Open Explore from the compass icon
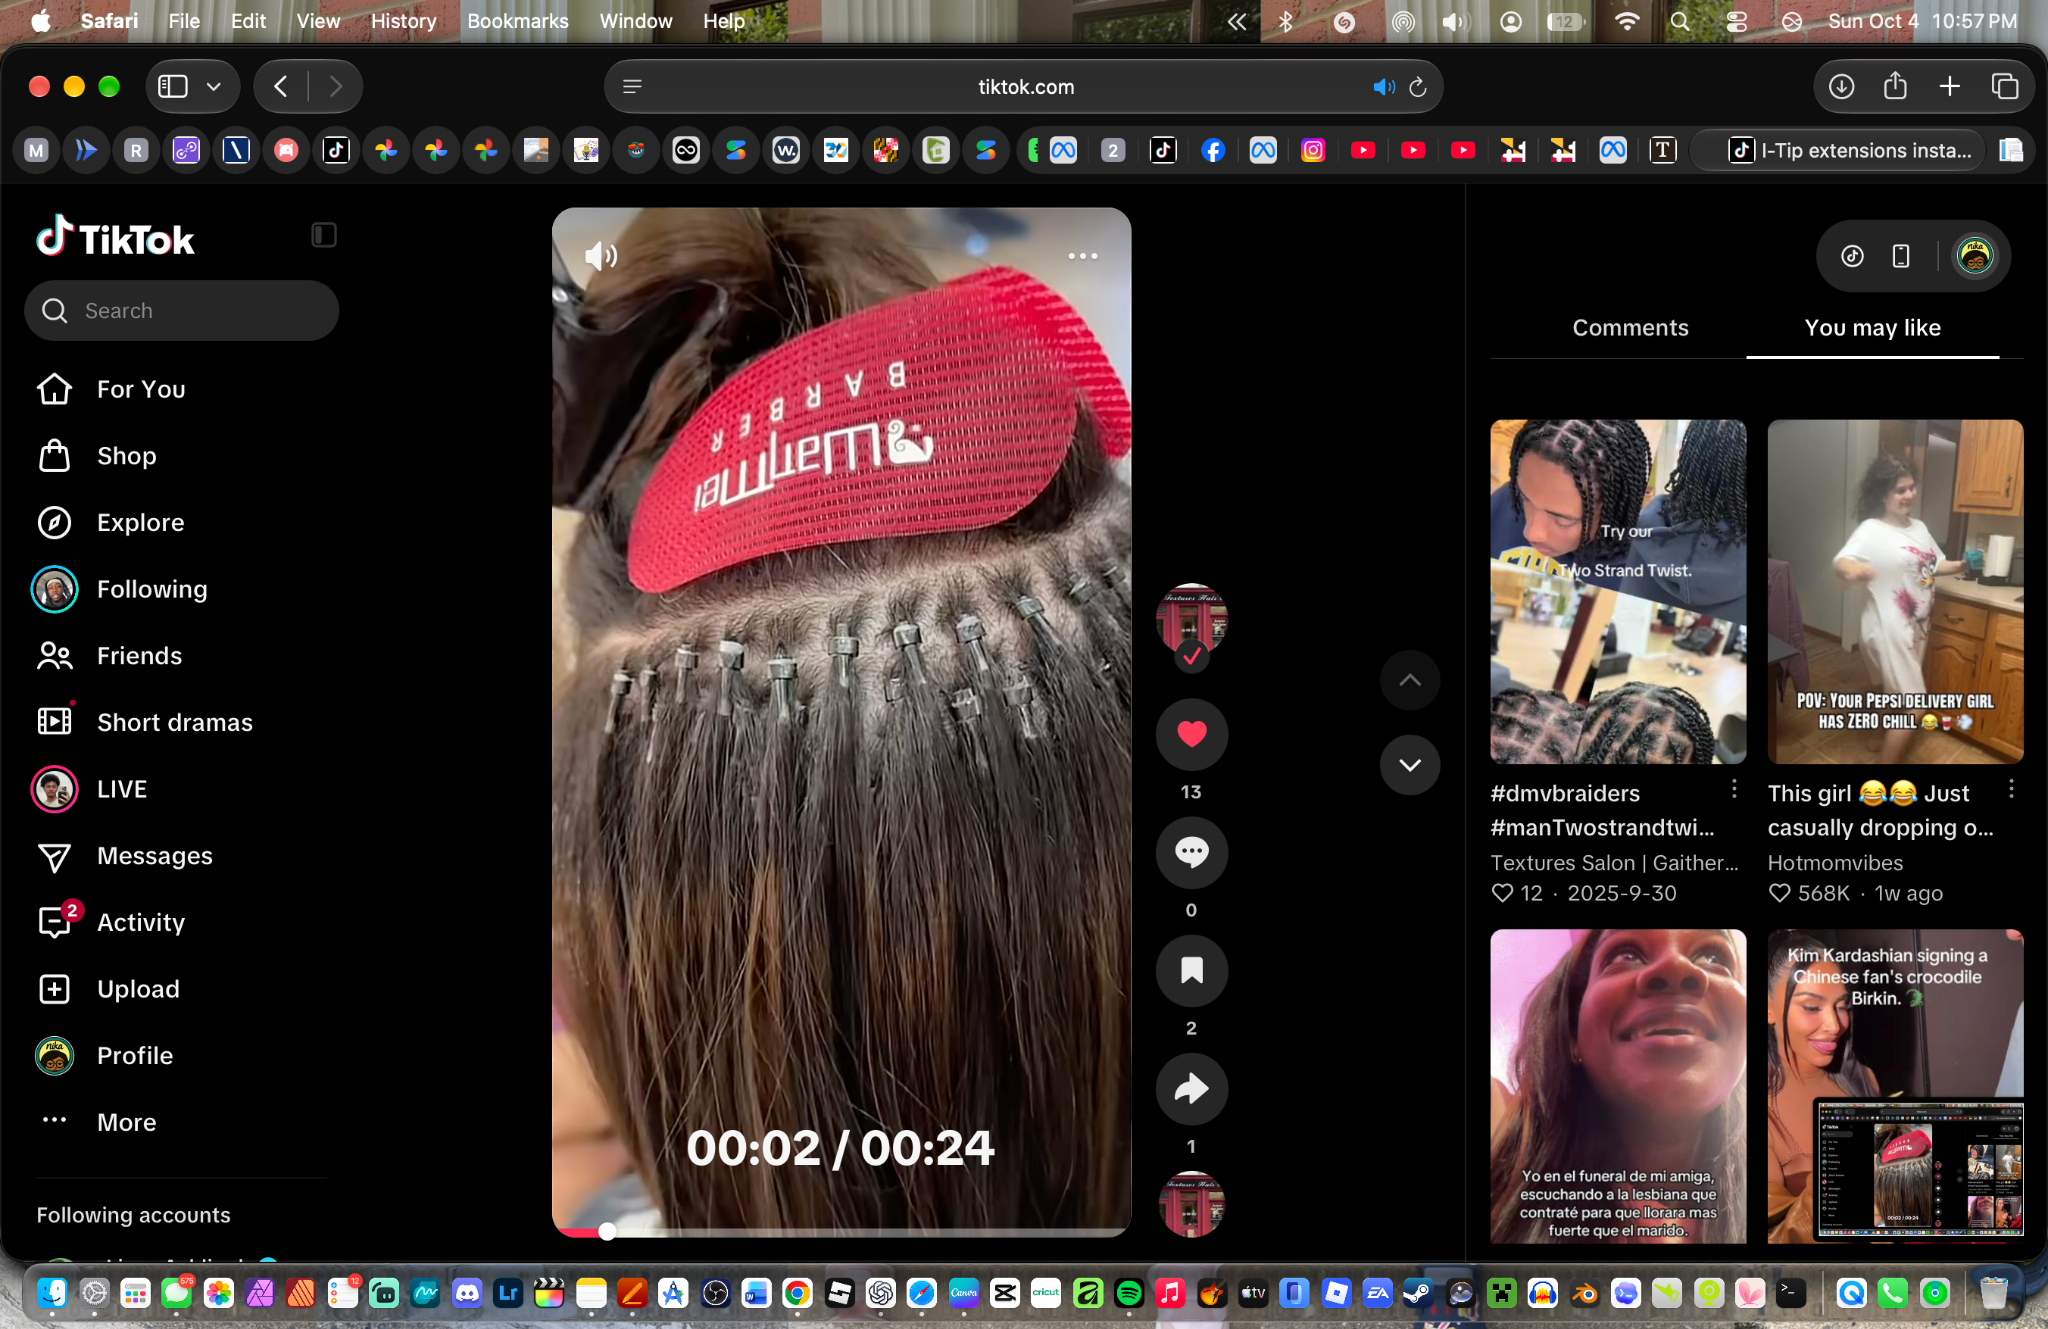2048x1329 pixels. click(x=54, y=522)
